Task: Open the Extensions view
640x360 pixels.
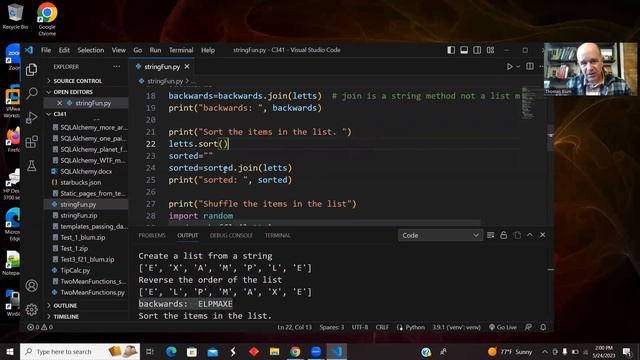Action: (31, 142)
